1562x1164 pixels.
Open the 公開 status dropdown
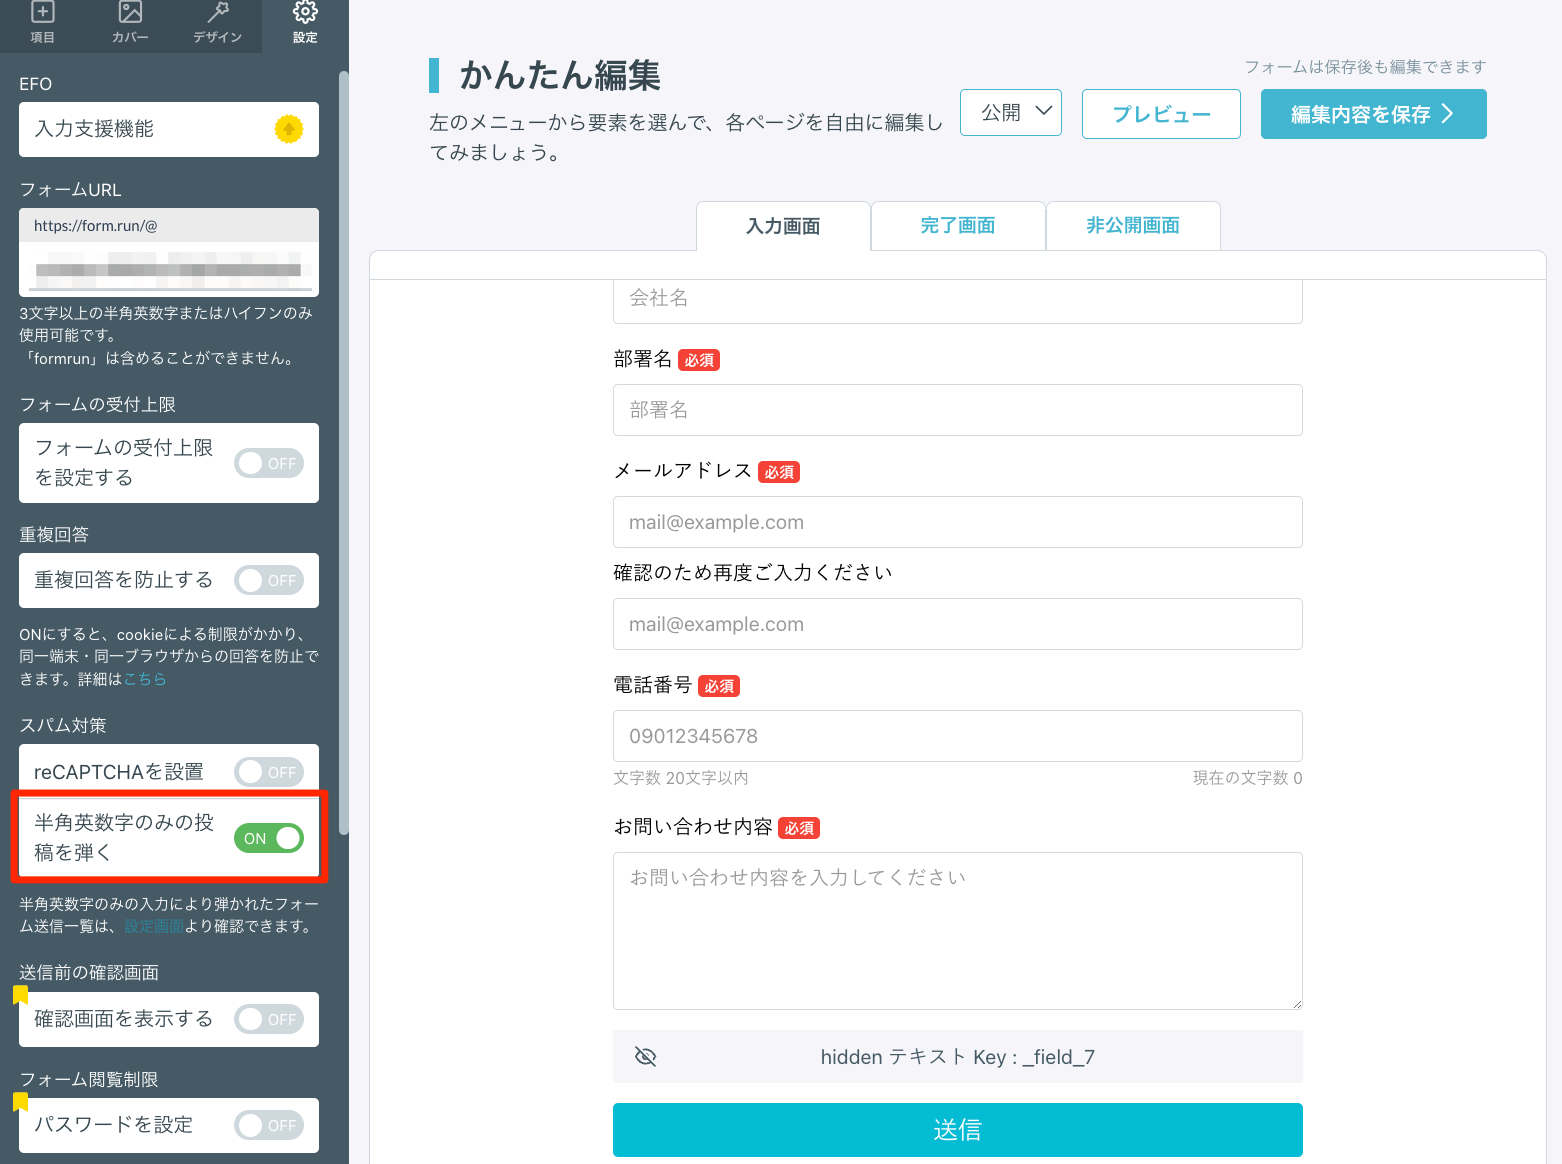click(1010, 113)
